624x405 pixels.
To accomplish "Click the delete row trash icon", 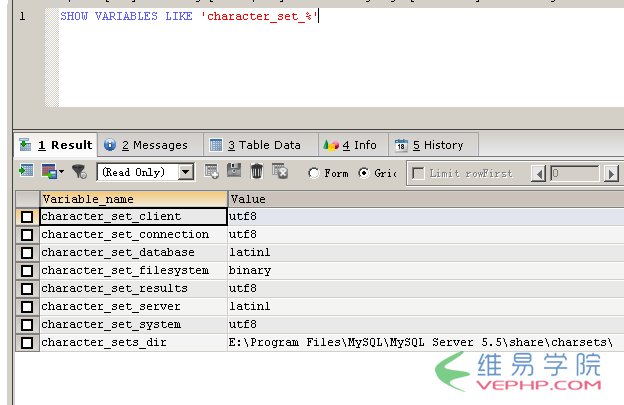I will point(257,171).
